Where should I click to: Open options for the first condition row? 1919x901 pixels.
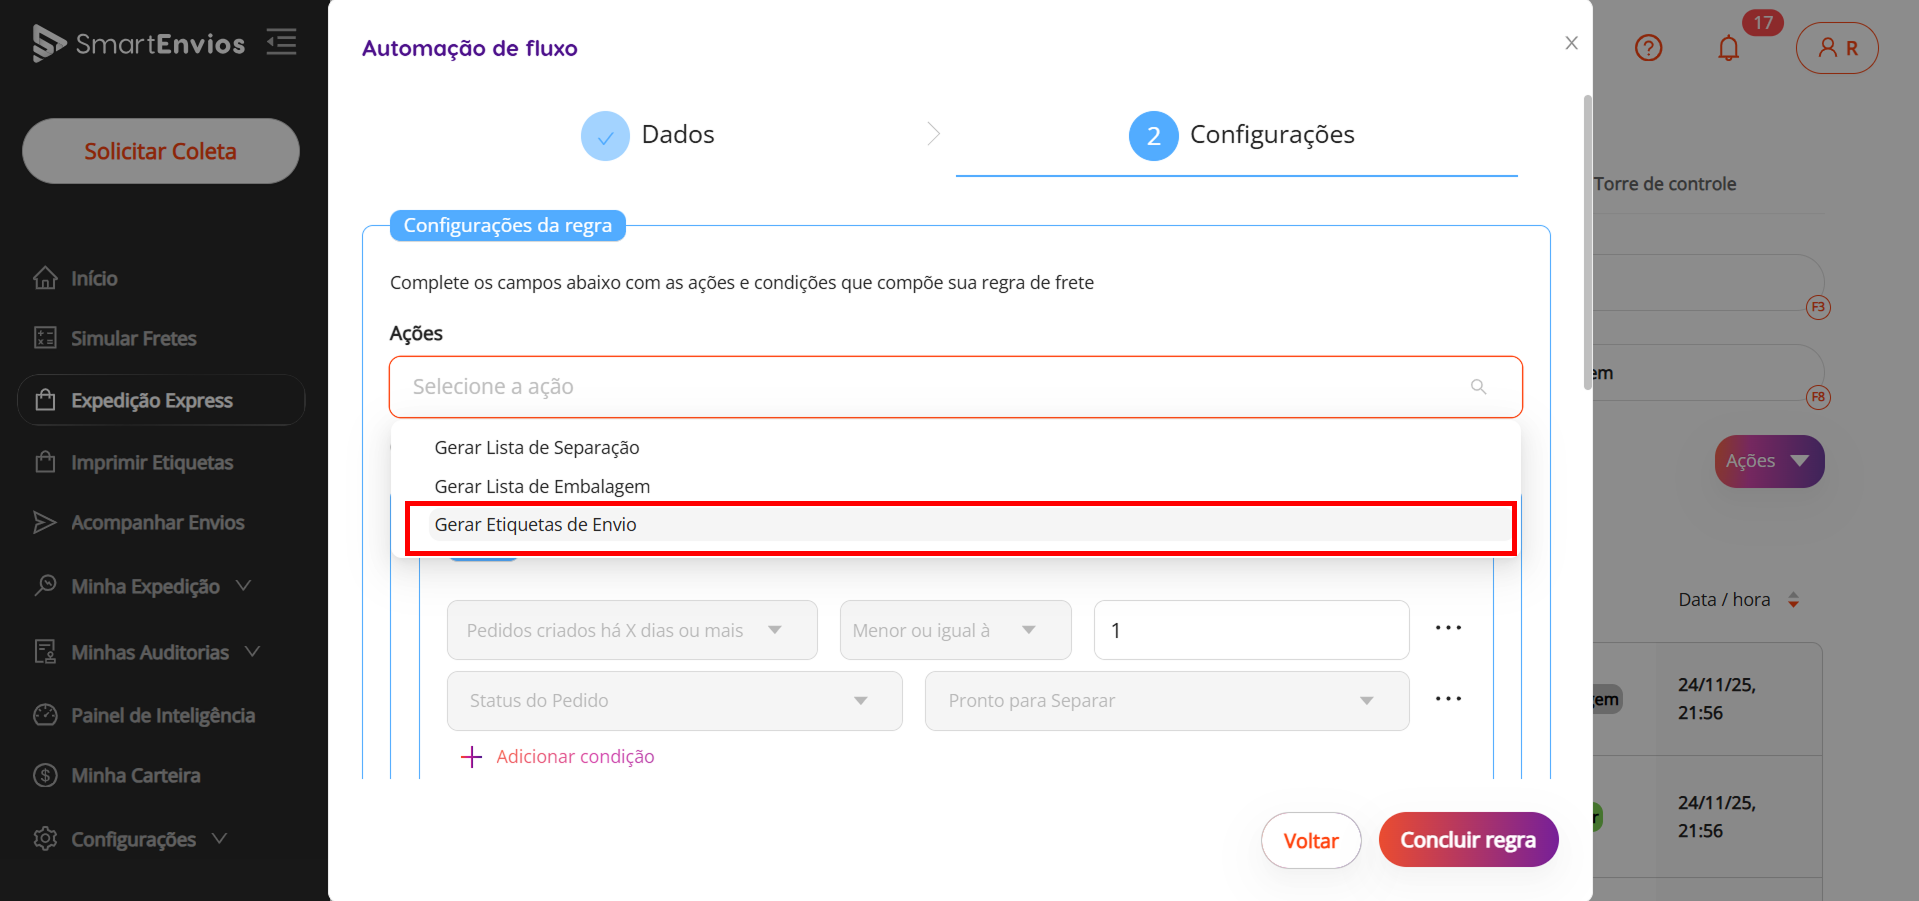[x=1448, y=628]
